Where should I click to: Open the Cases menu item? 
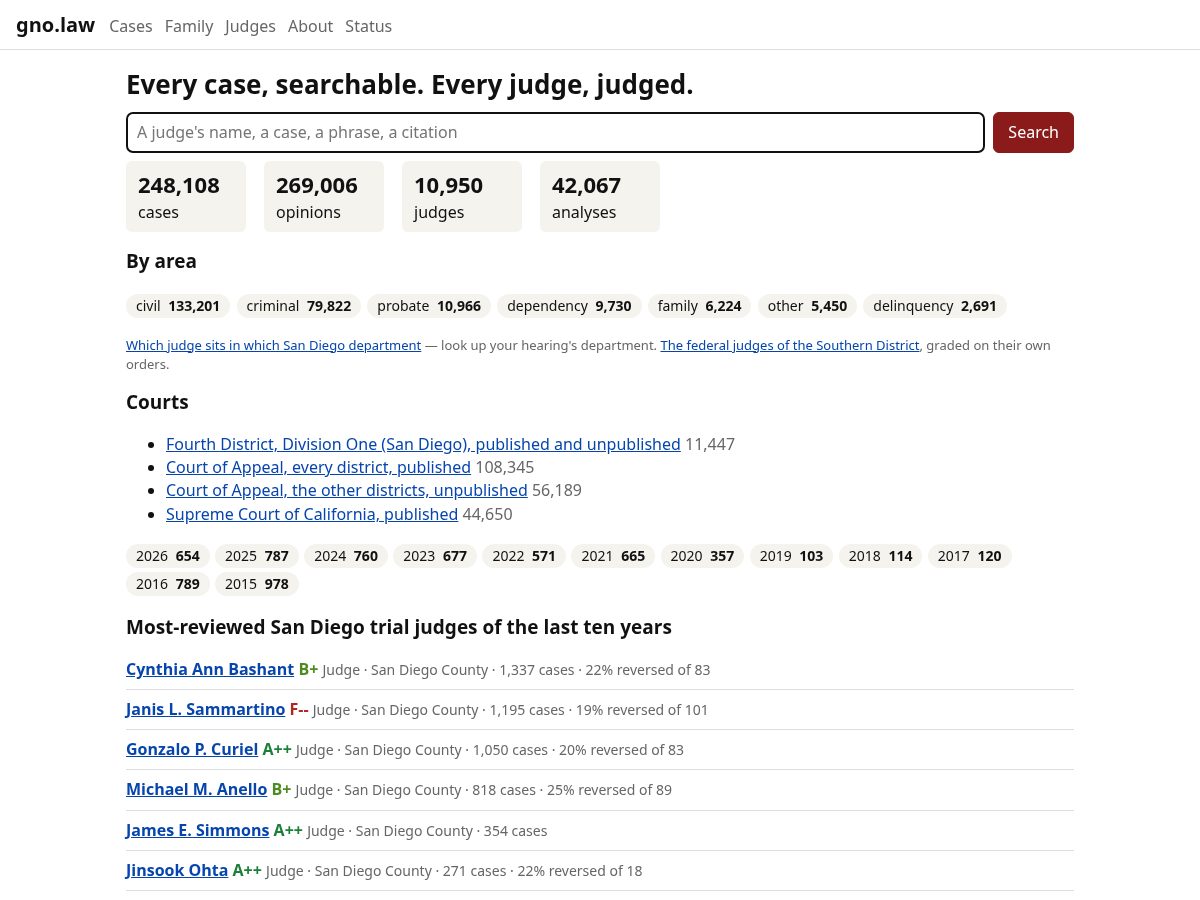[x=131, y=26]
